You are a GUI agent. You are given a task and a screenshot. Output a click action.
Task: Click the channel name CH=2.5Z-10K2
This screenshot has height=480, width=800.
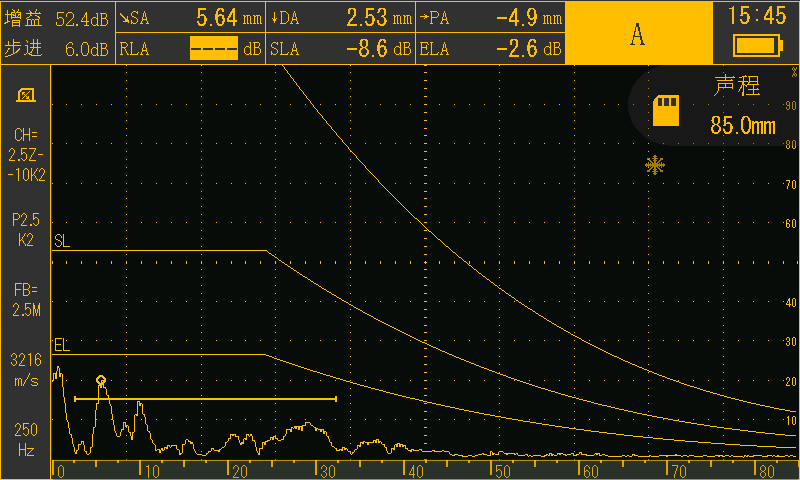pos(26,155)
